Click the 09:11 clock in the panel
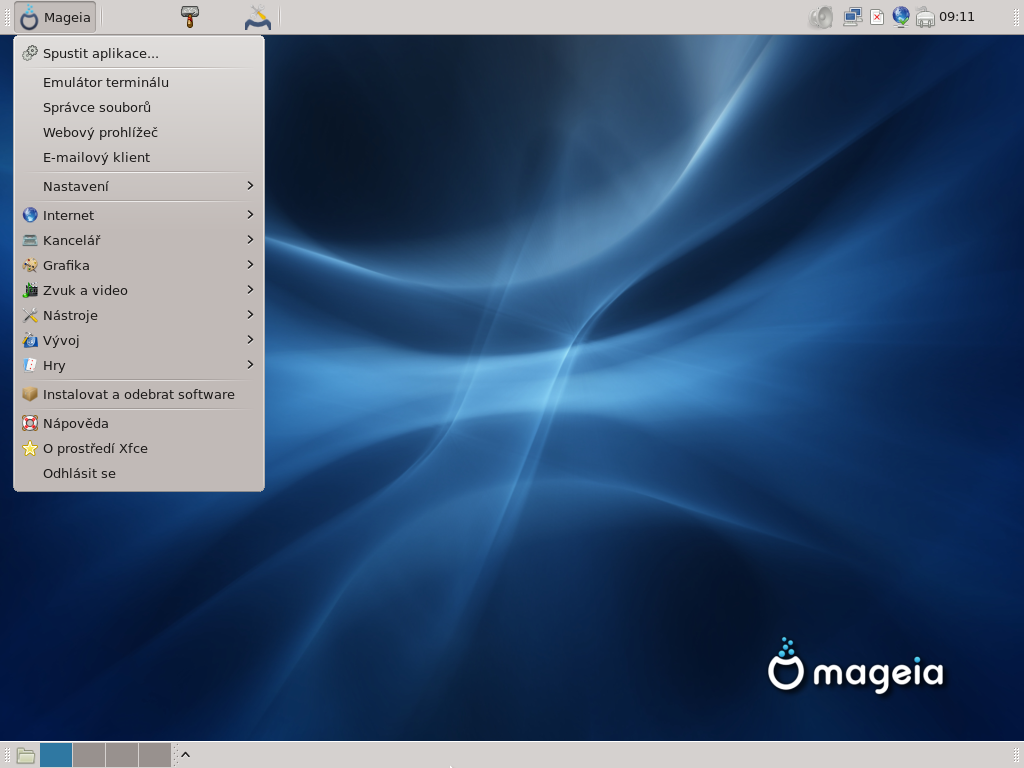 pyautogui.click(x=957, y=17)
